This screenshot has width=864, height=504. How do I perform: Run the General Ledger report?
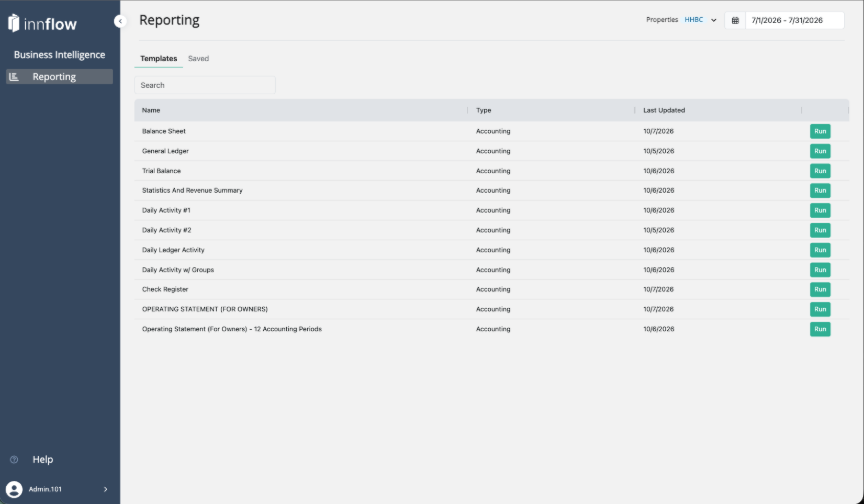pyautogui.click(x=820, y=151)
